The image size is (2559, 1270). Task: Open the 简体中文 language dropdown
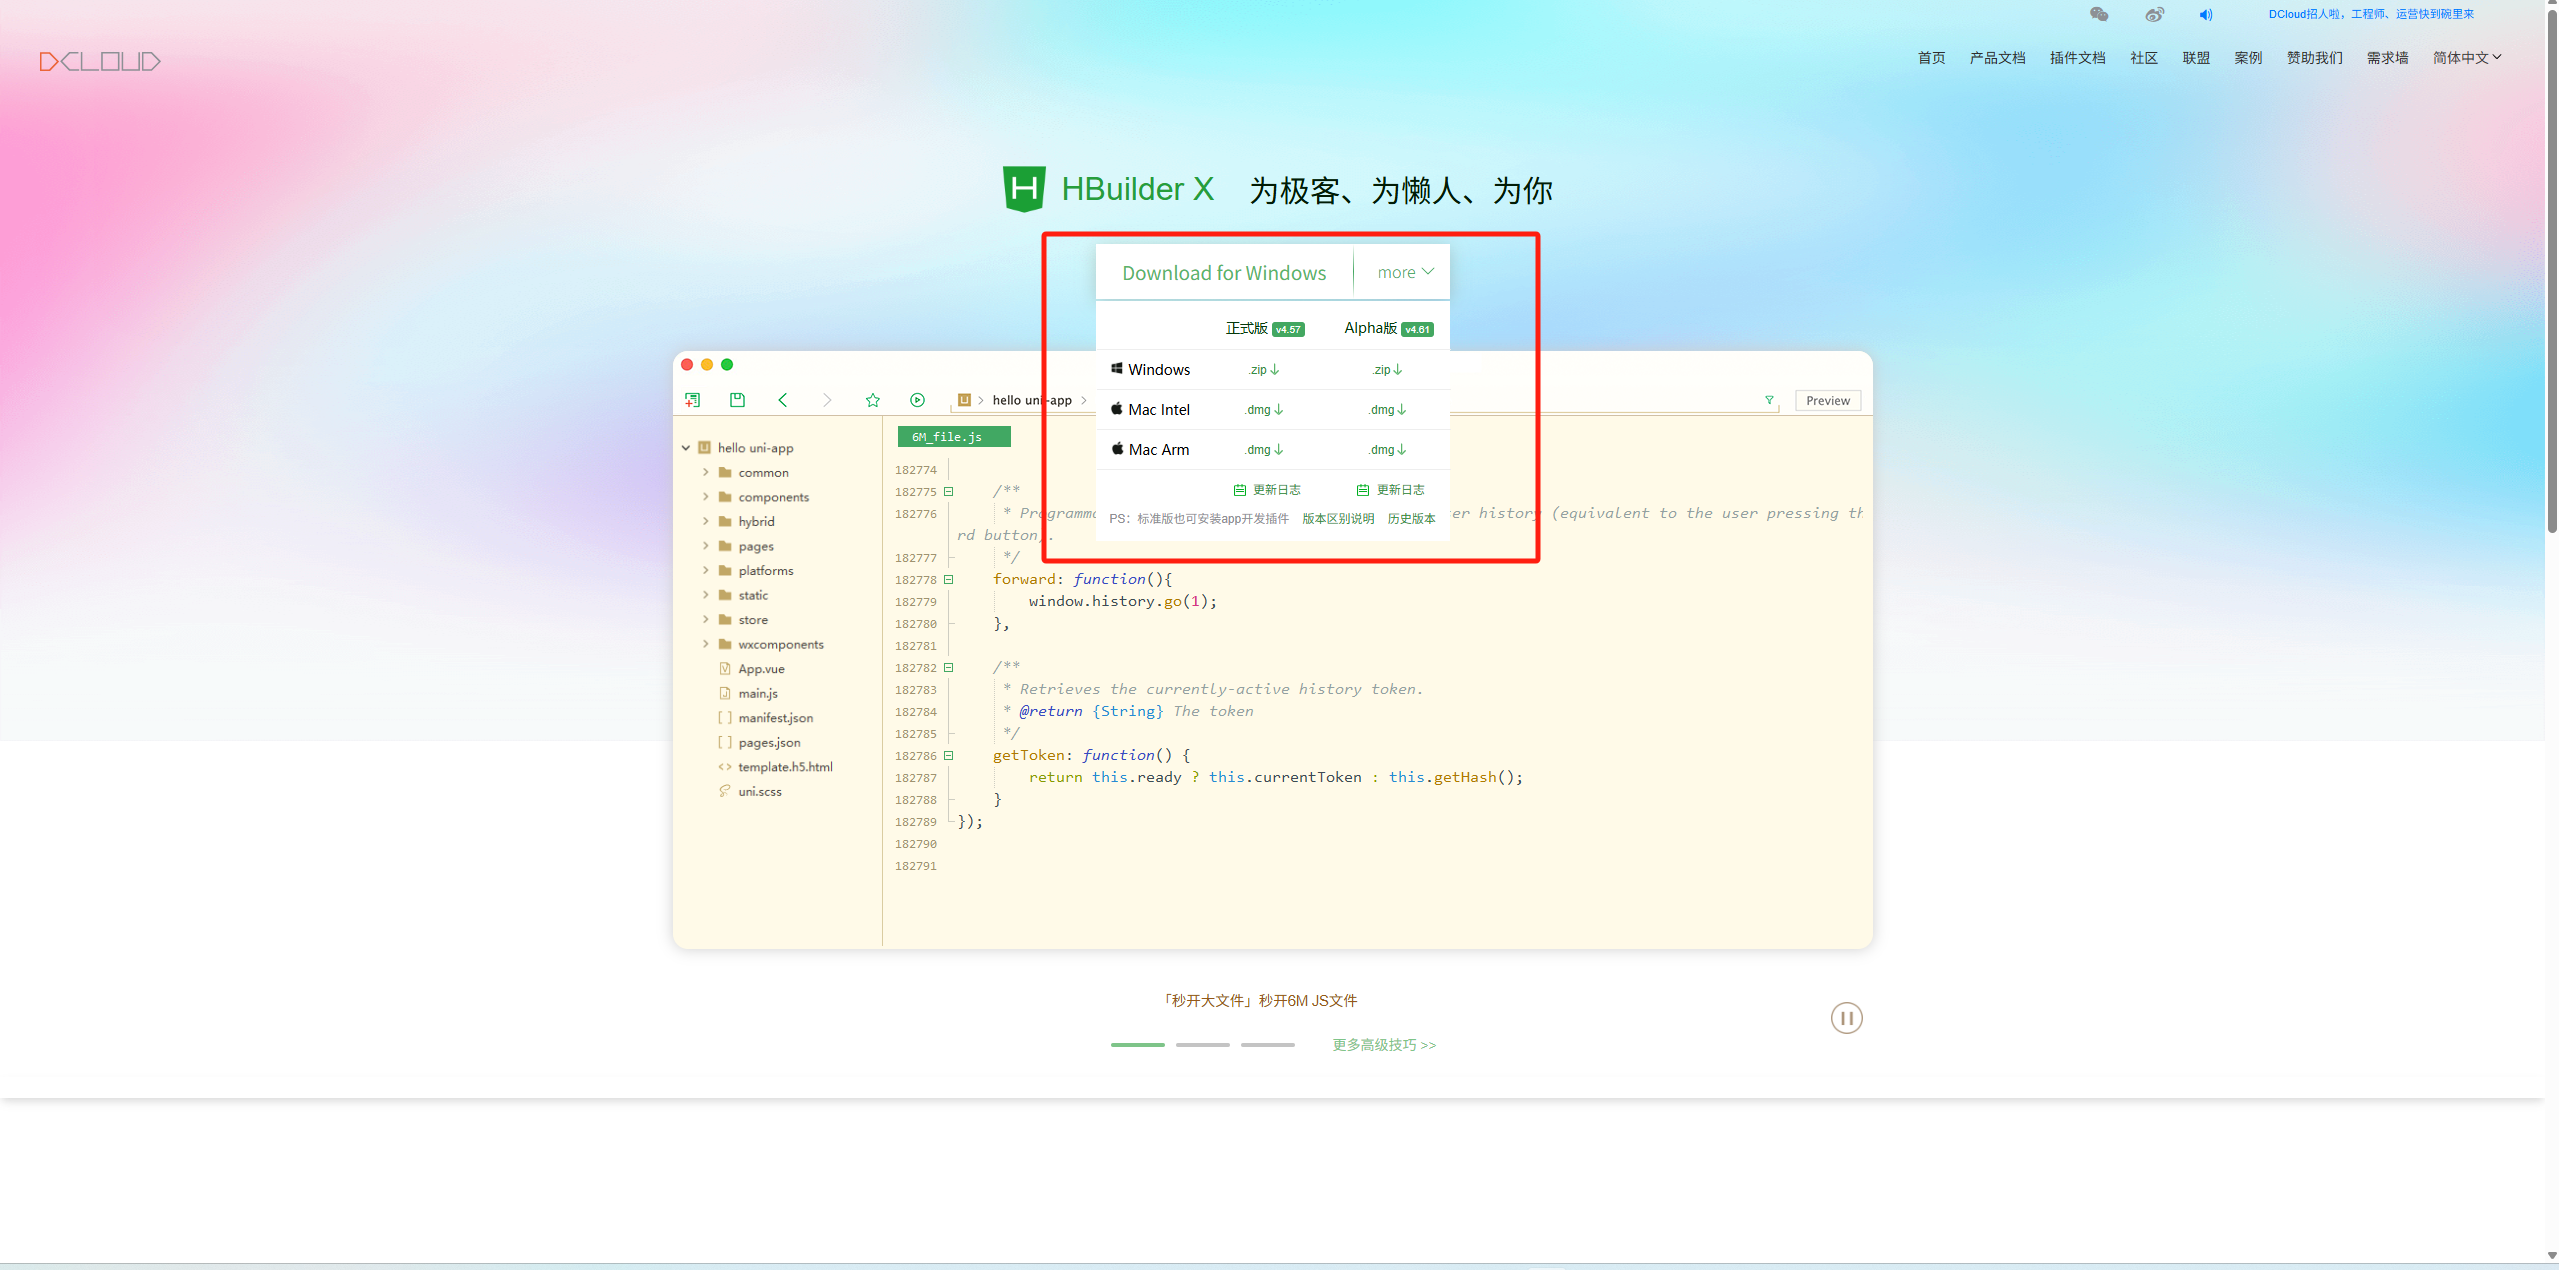pyautogui.click(x=2467, y=58)
